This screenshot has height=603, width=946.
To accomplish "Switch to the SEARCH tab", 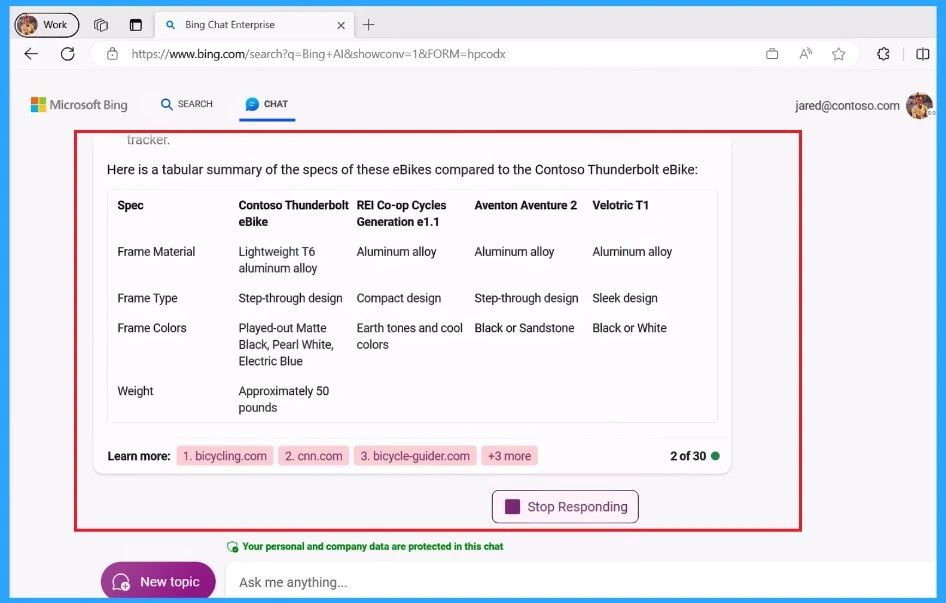I will point(187,104).
